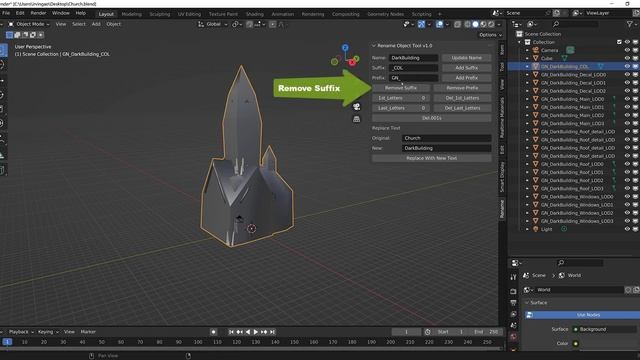Viewport: 640px width, 360px height.
Task: Hide Camera with its eye icon
Action: pyautogui.click(x=627, y=50)
